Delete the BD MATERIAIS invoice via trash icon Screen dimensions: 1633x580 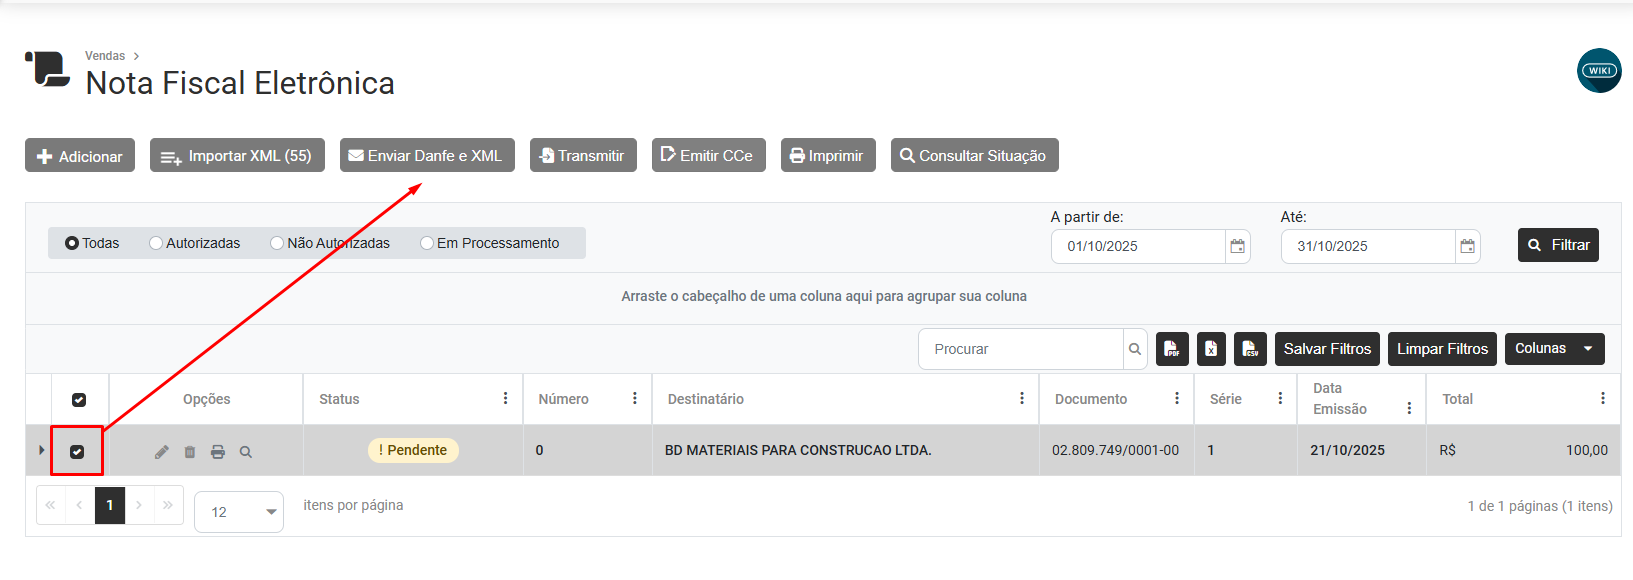[190, 452]
